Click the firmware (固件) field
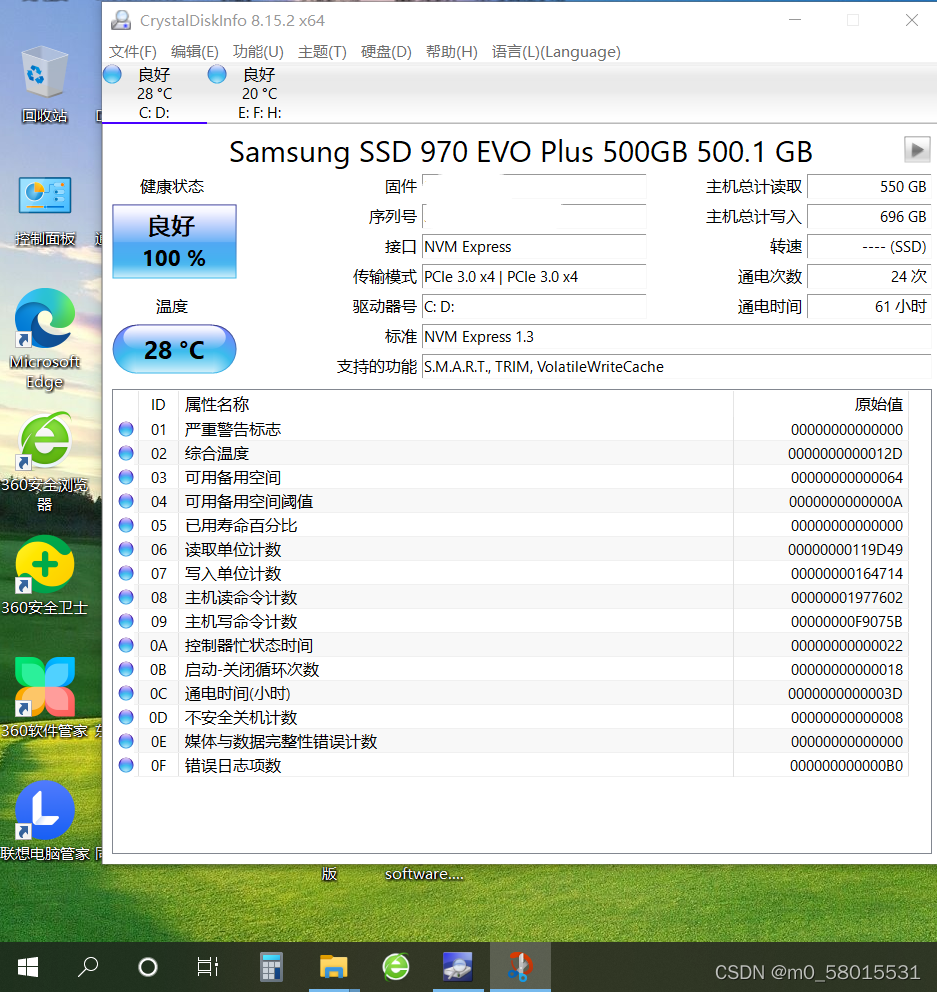937x992 pixels. tap(534, 187)
